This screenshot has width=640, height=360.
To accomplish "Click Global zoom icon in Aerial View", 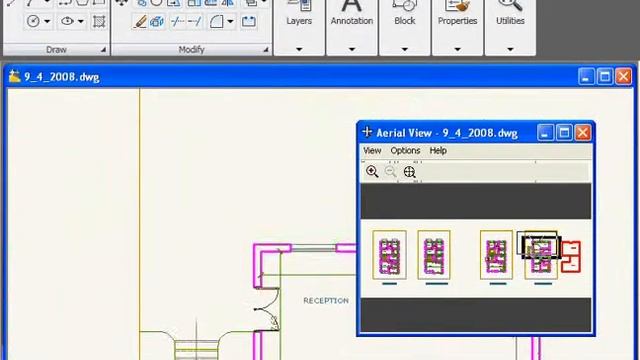I will 409,172.
